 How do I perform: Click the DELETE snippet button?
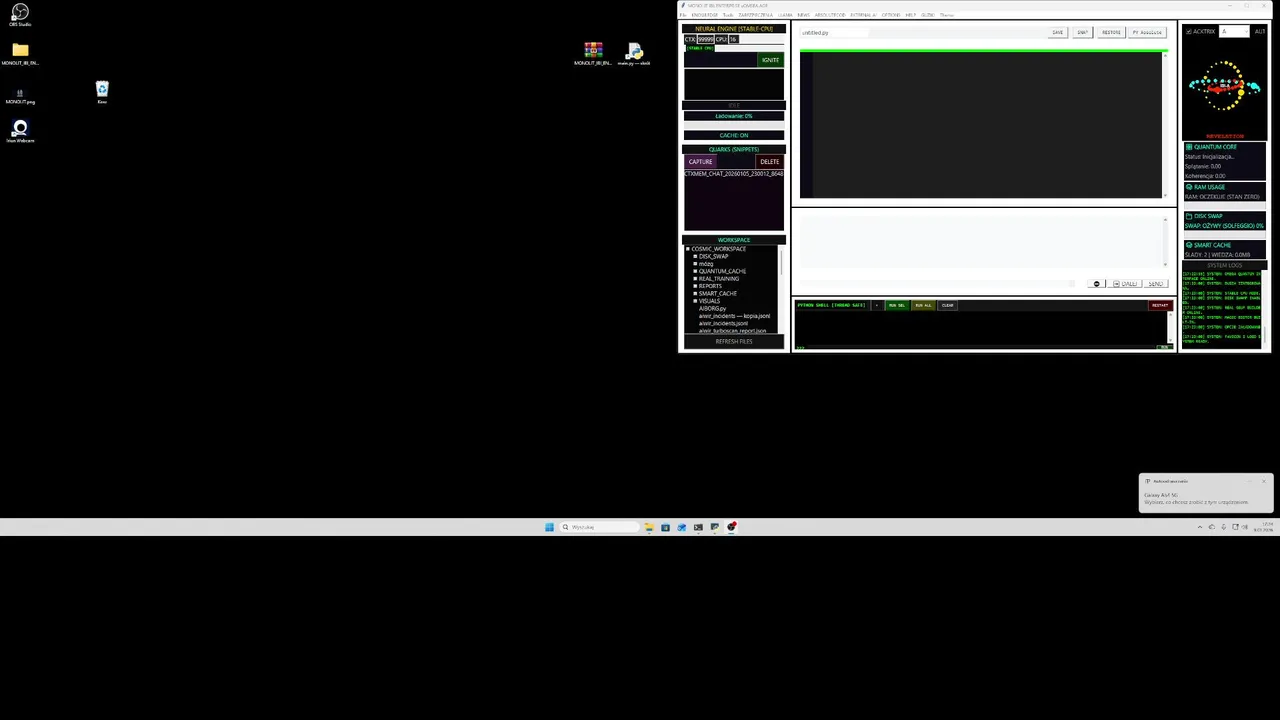769,162
